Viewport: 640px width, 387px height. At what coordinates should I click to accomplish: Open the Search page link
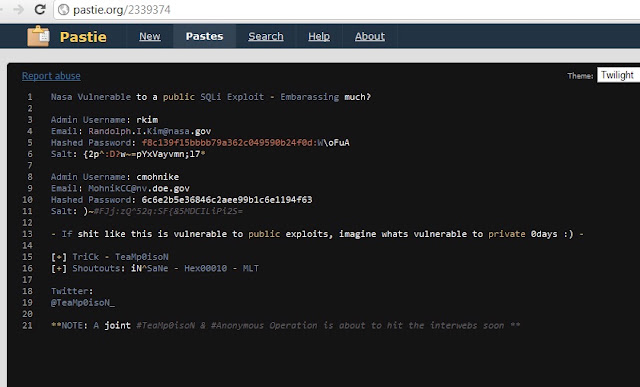pos(266,36)
